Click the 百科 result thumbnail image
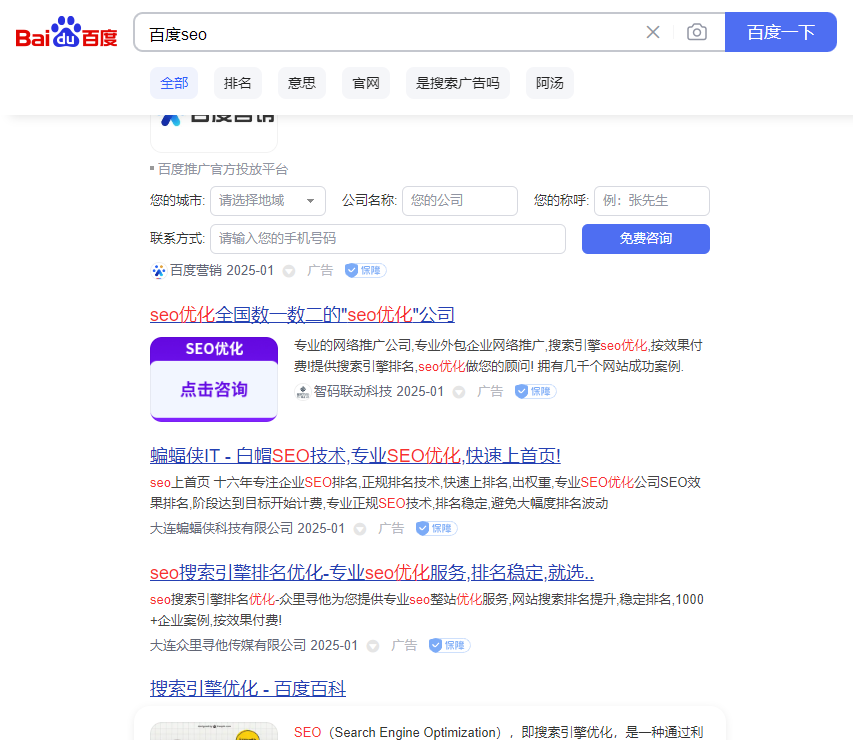The height and width of the screenshot is (740, 853). tap(214, 731)
